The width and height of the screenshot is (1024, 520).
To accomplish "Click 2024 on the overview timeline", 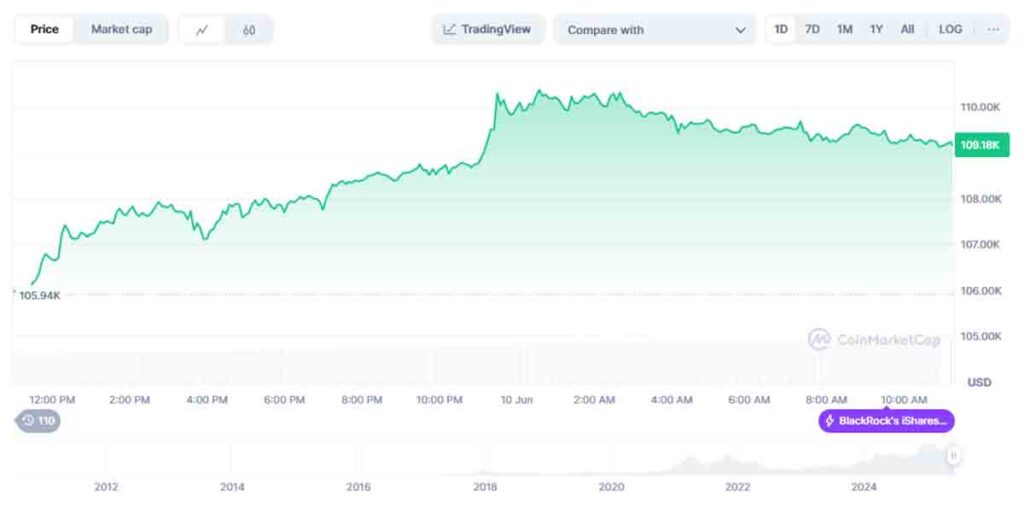I will tap(864, 487).
